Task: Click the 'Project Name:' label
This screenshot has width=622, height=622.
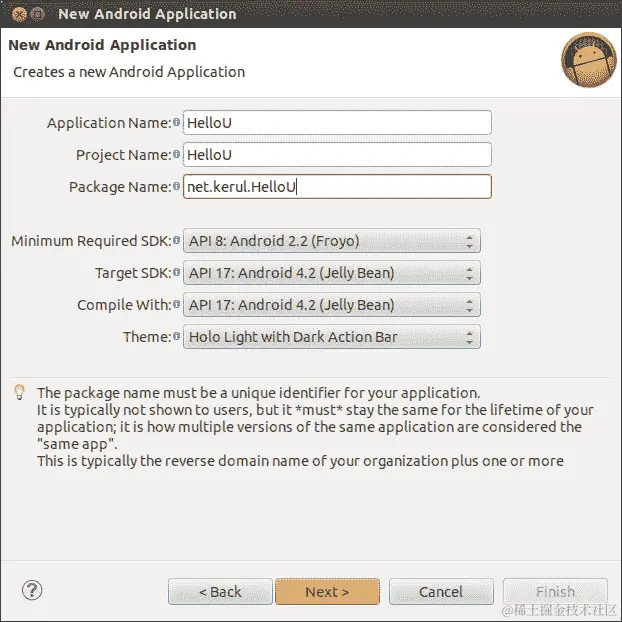Action: [x=124, y=155]
